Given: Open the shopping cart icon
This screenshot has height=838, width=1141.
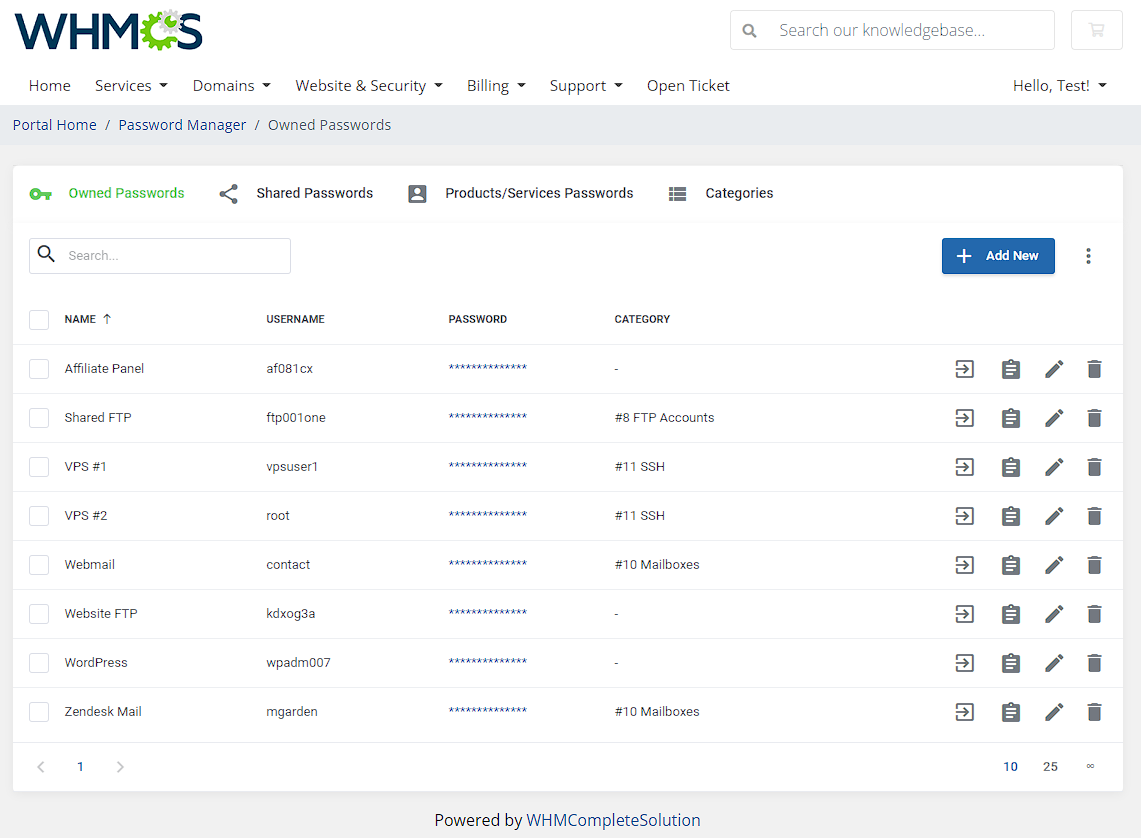Looking at the screenshot, I should pos(1097,30).
